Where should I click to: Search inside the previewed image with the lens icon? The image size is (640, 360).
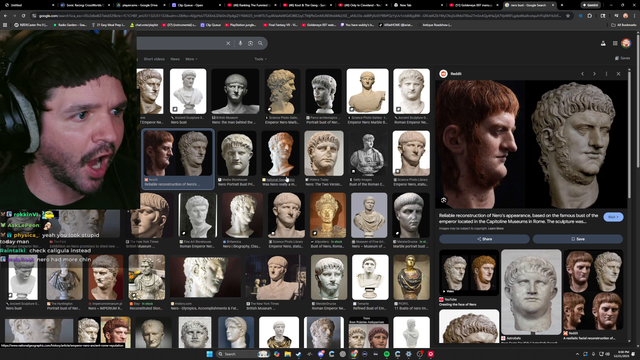click(444, 200)
